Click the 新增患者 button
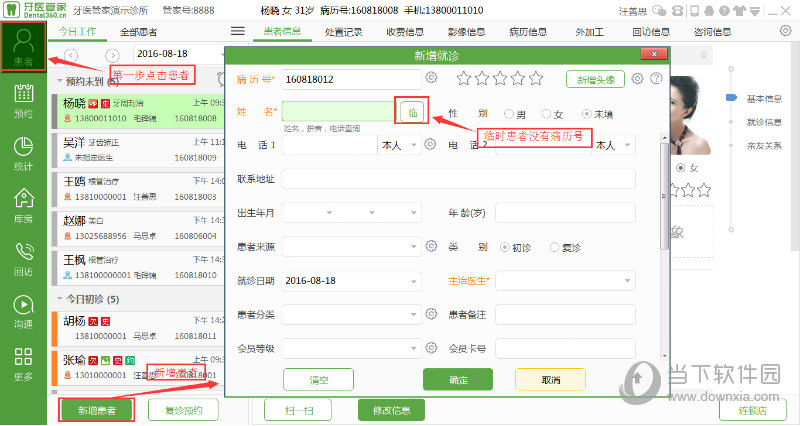This screenshot has height=426, width=804. (90, 409)
